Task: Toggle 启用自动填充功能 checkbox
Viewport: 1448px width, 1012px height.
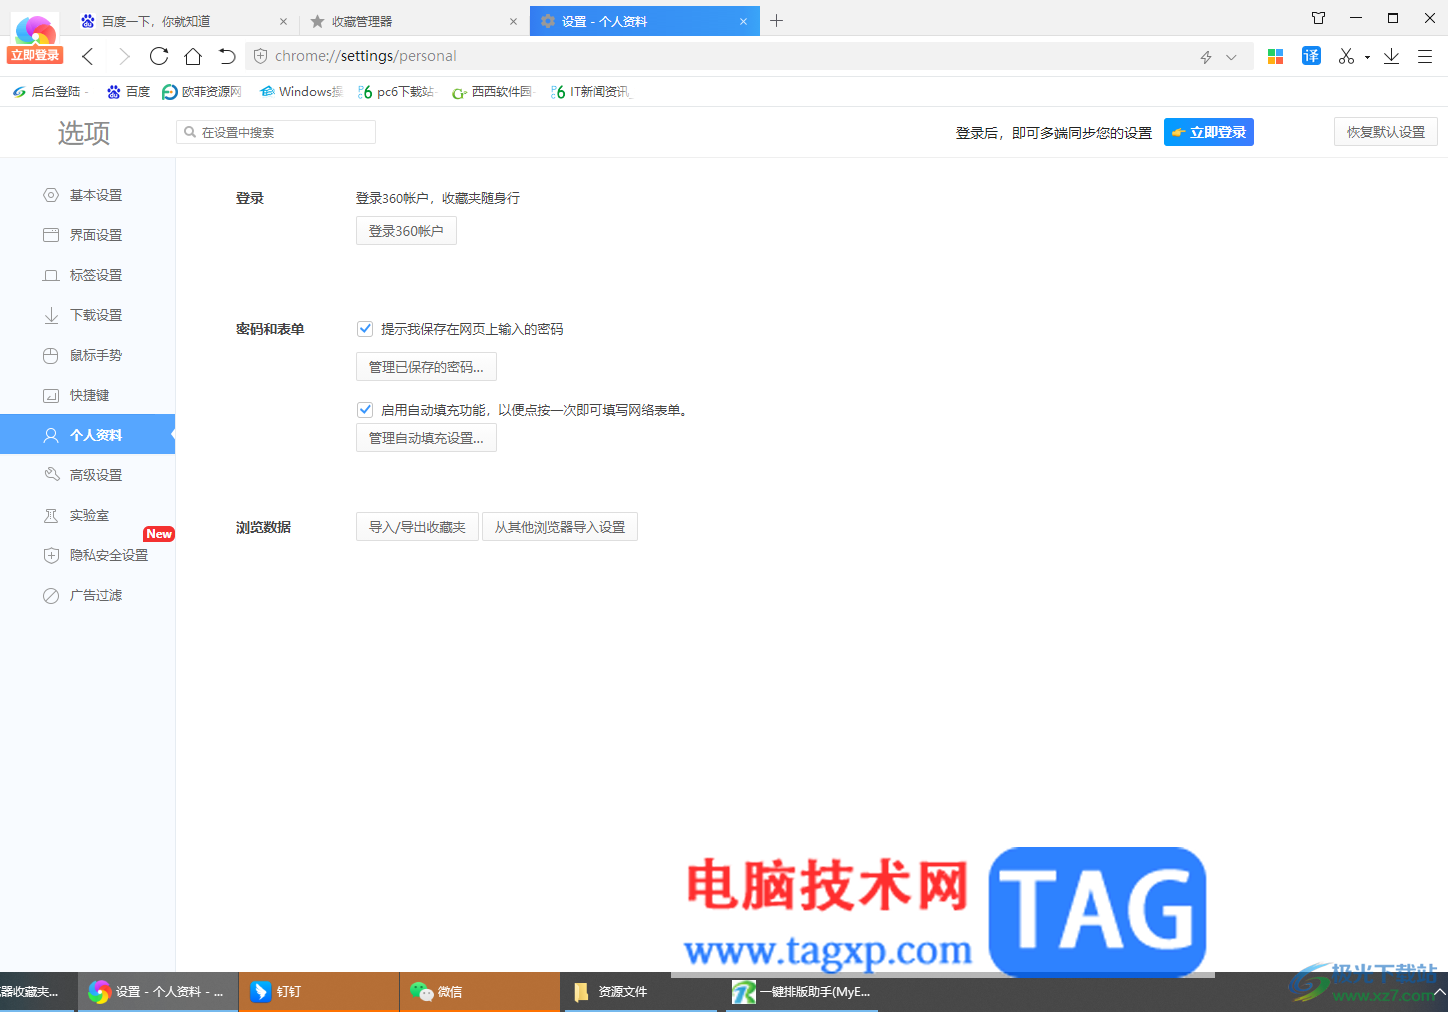Action: (x=365, y=409)
